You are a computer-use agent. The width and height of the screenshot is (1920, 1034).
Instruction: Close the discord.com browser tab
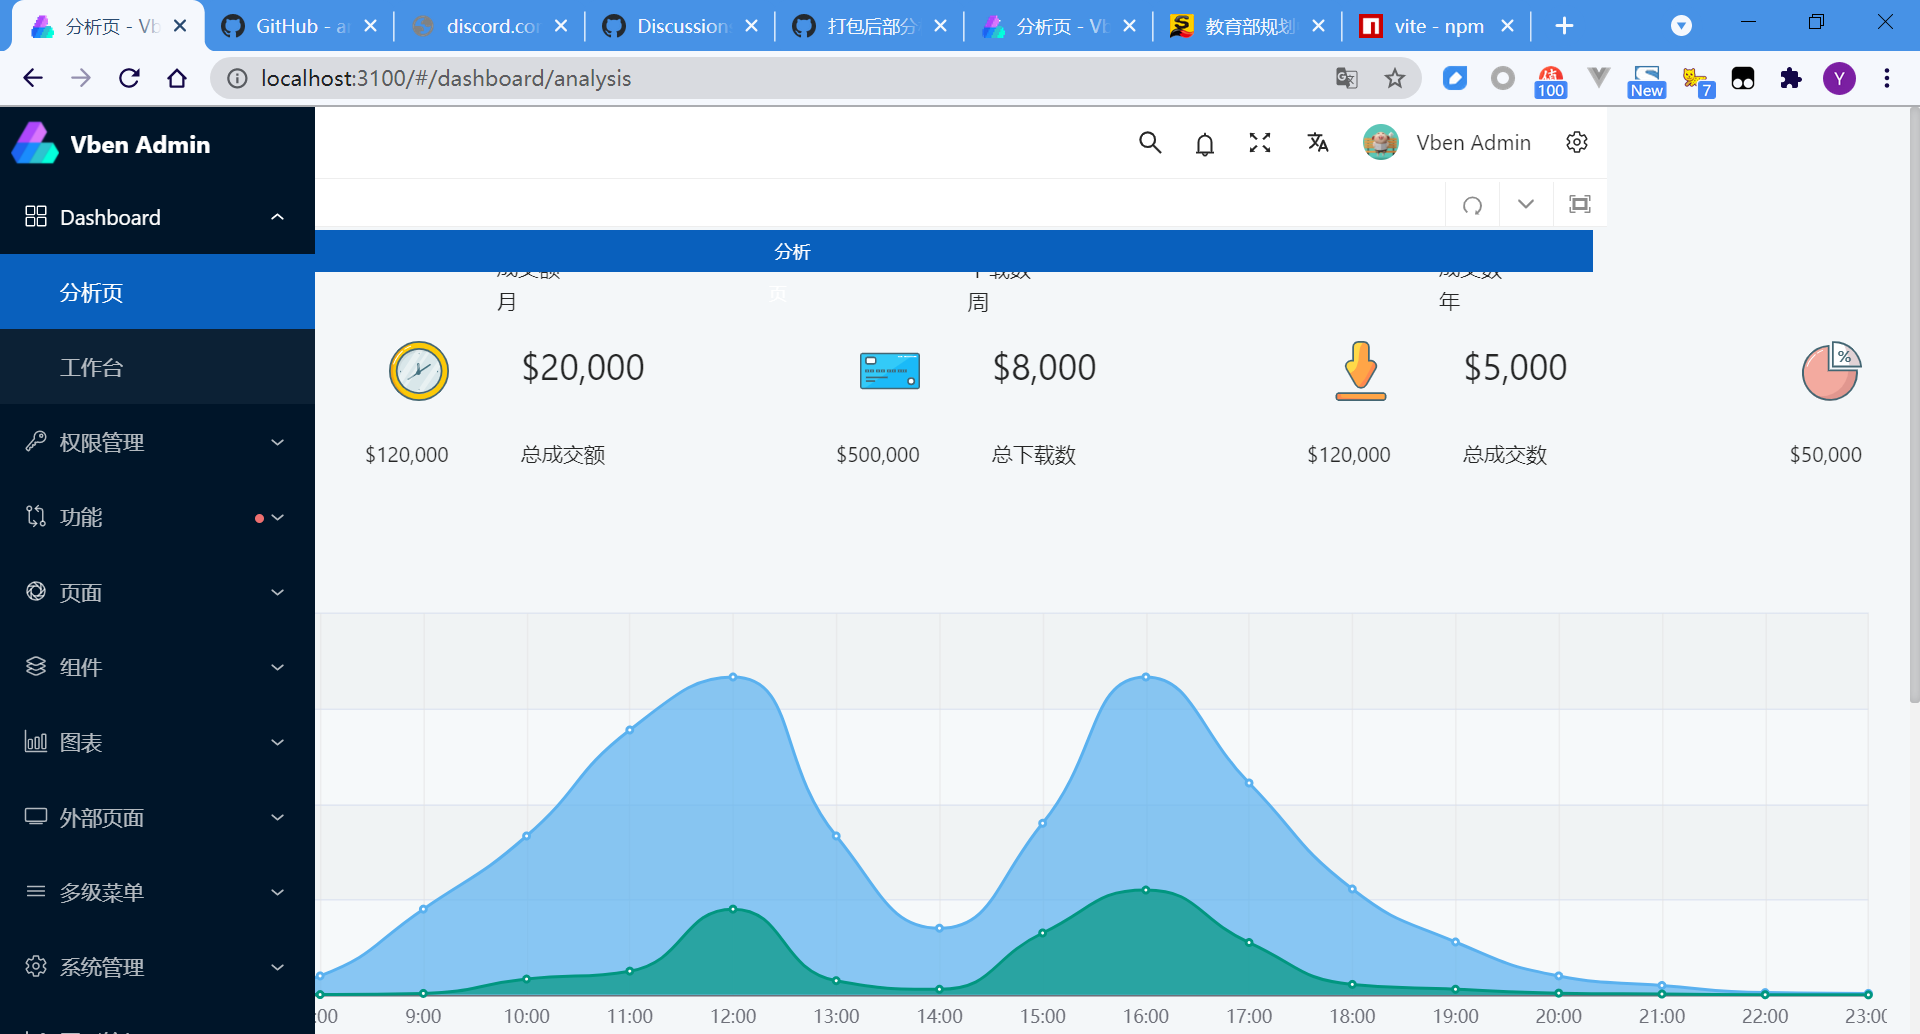coord(561,26)
